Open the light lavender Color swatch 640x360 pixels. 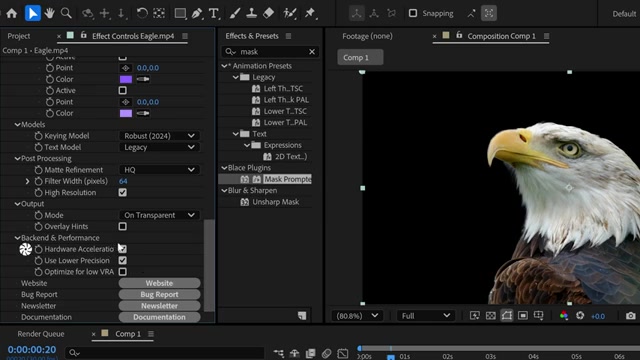[x=126, y=113]
